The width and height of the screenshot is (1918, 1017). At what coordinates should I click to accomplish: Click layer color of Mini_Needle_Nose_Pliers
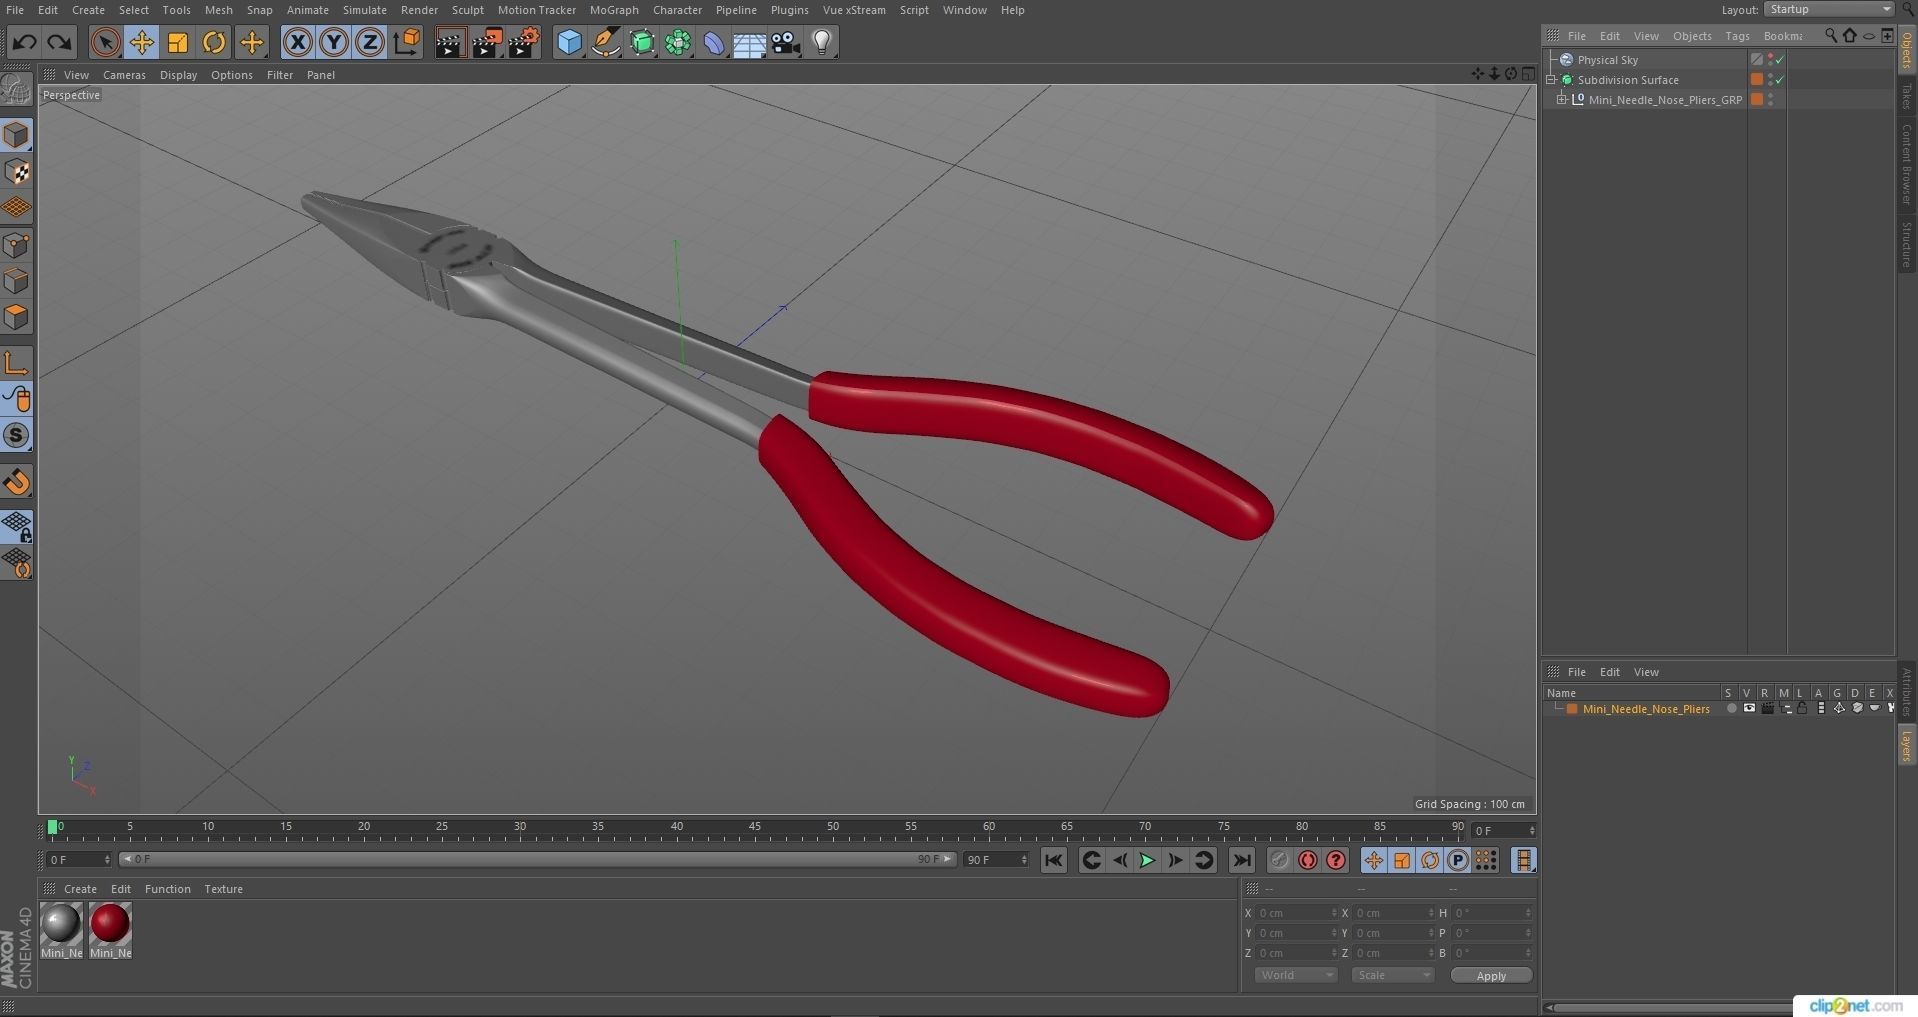pyautogui.click(x=1572, y=709)
